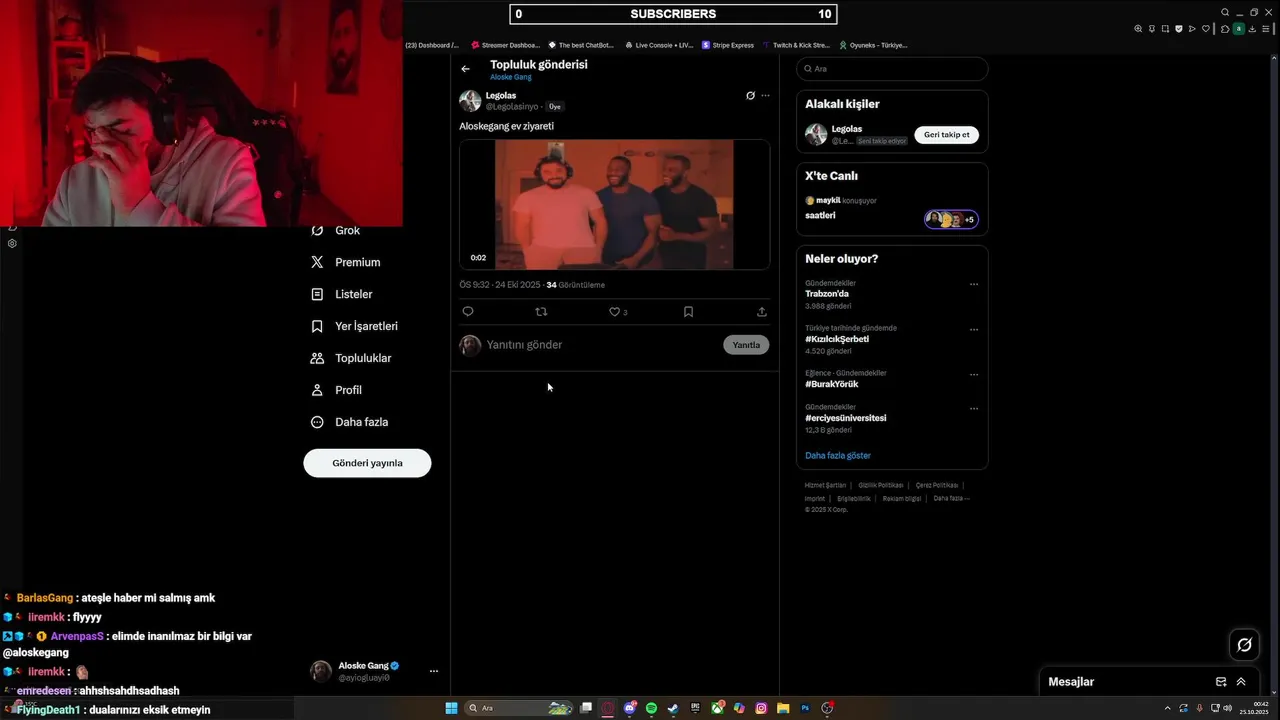1280x720 pixels.
Task: Click the Daha fazla göster link
Action: click(838, 455)
